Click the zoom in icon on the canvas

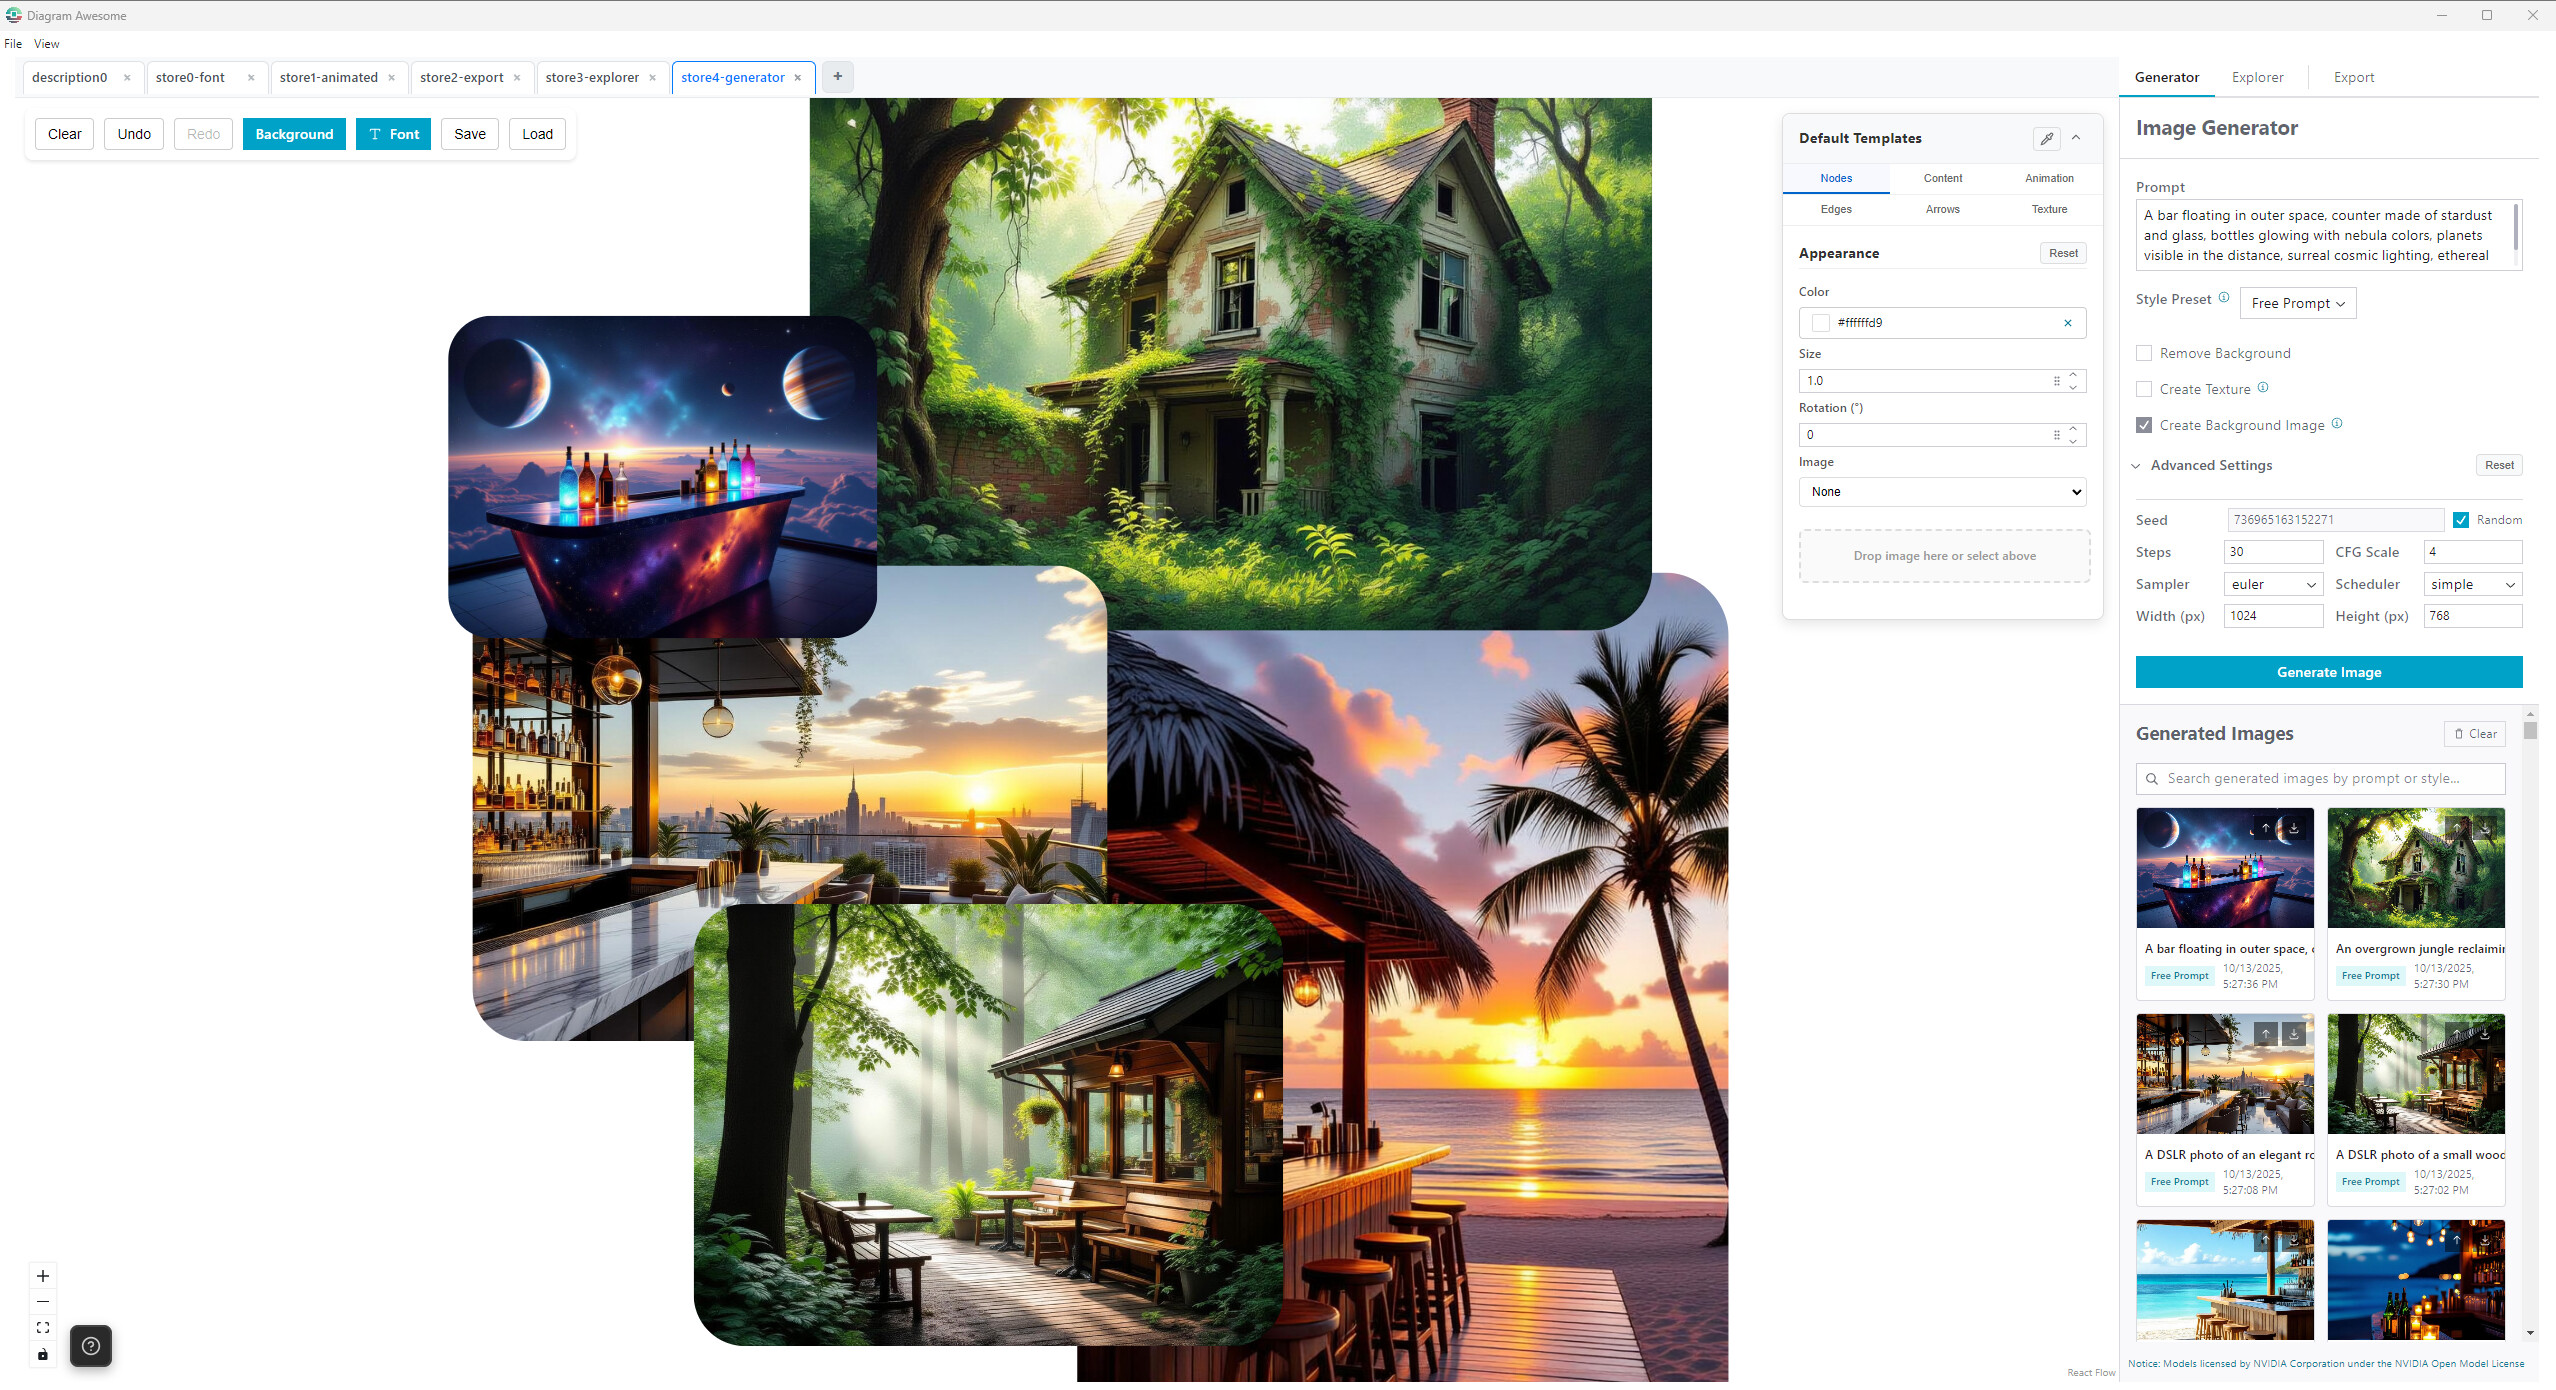(x=43, y=1276)
